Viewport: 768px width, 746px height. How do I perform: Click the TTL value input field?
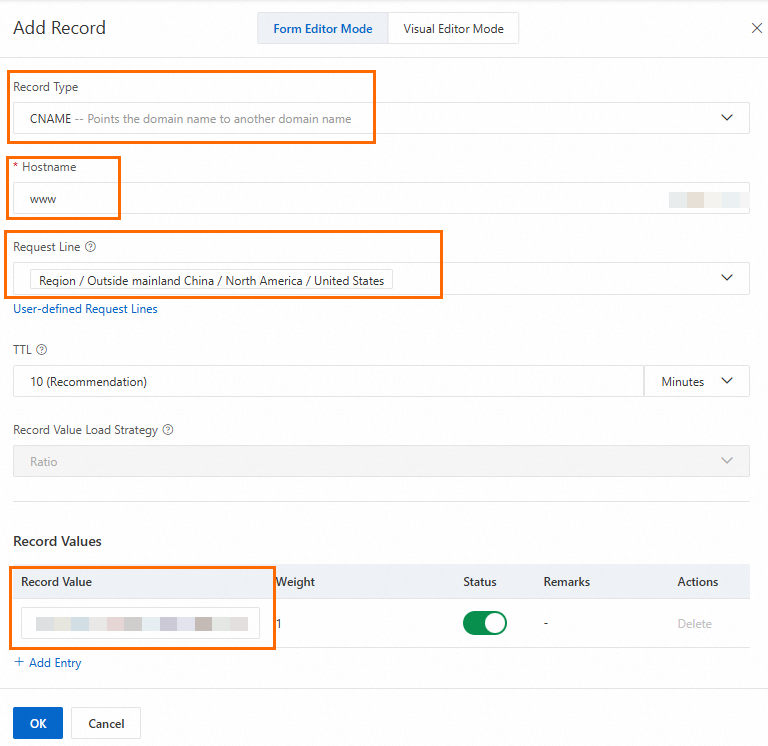tap(328, 381)
